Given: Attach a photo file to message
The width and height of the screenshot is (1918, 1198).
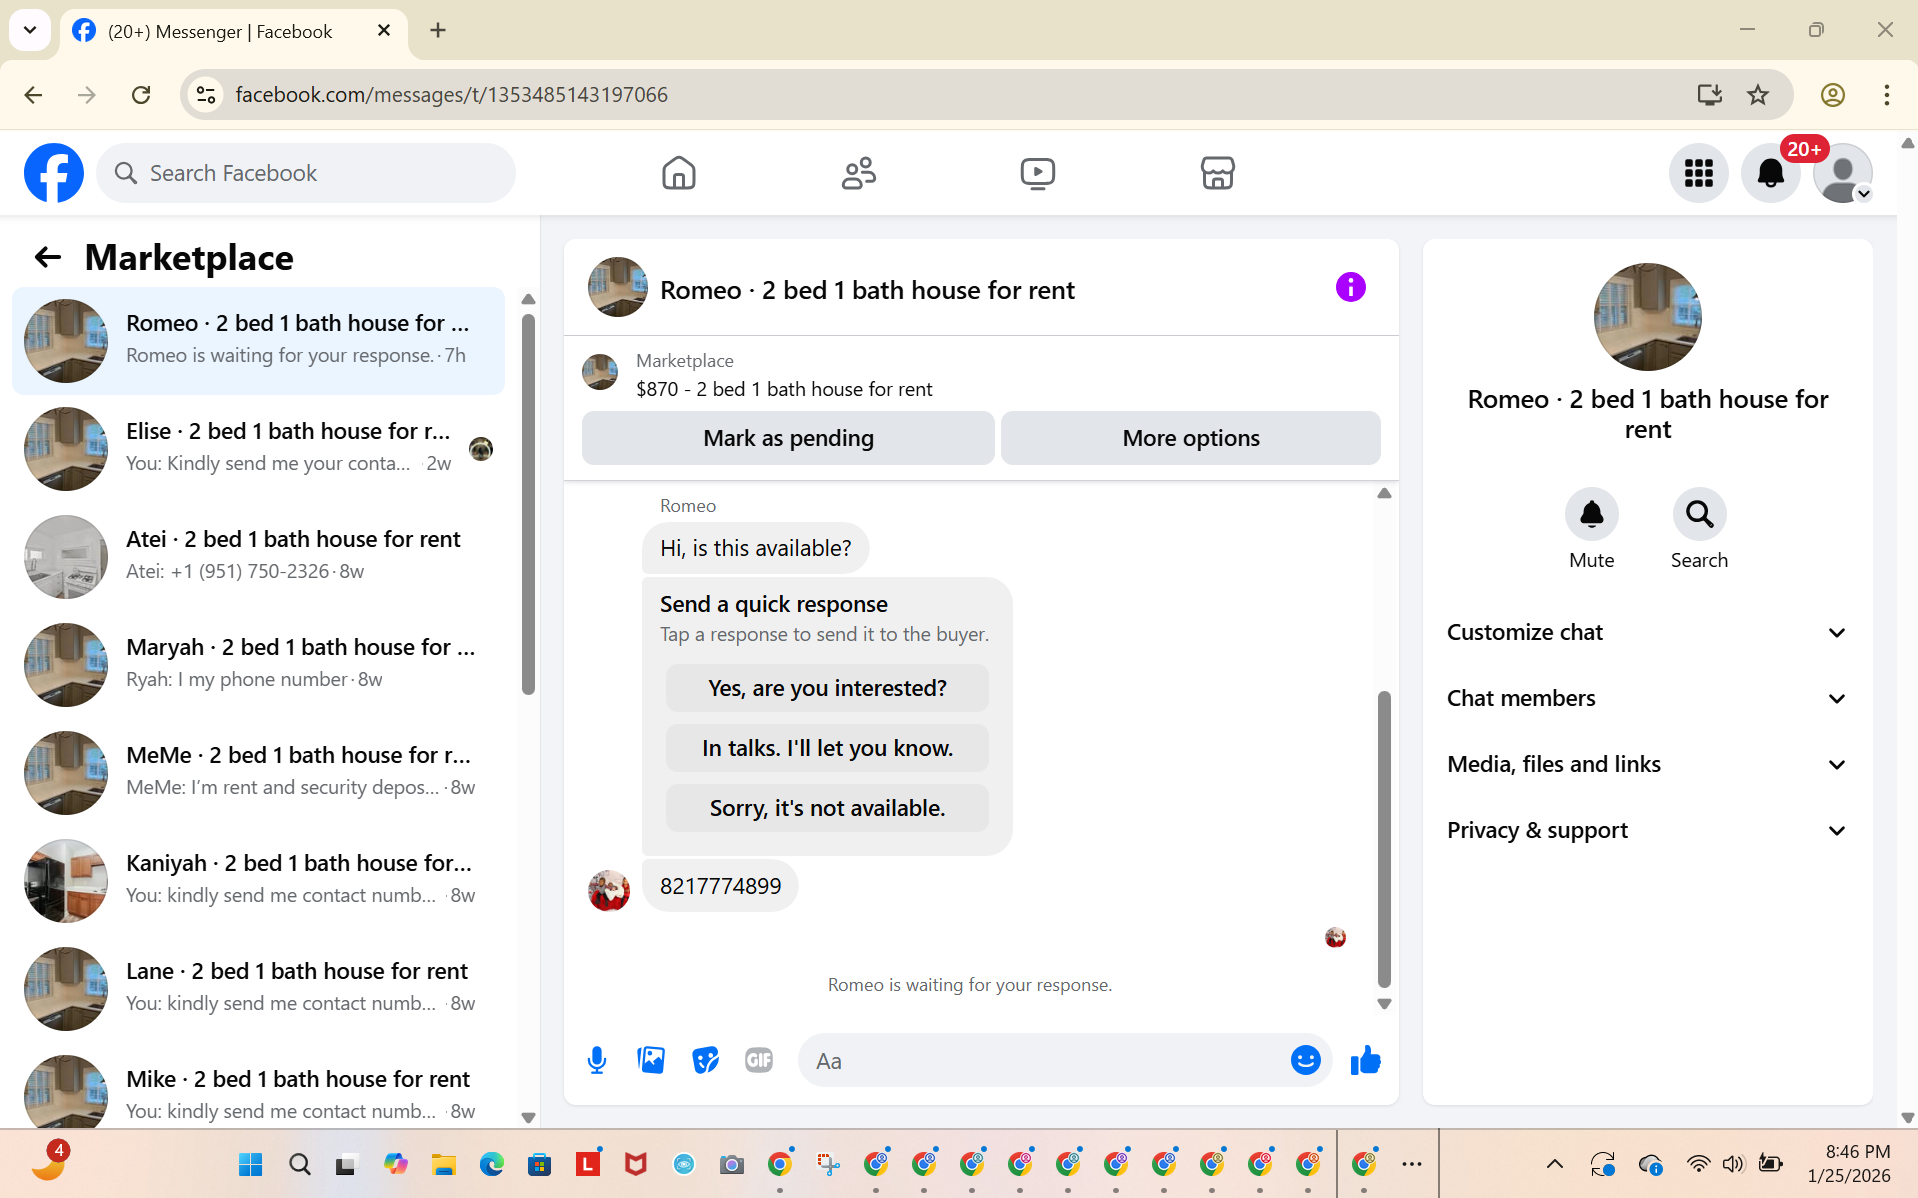Looking at the screenshot, I should point(651,1060).
